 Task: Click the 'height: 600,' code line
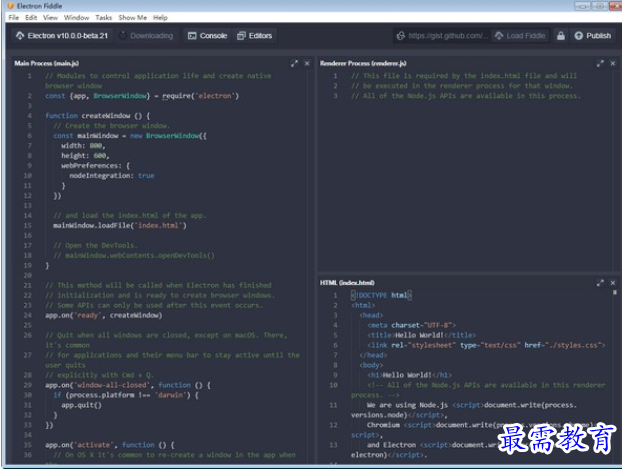pos(85,156)
